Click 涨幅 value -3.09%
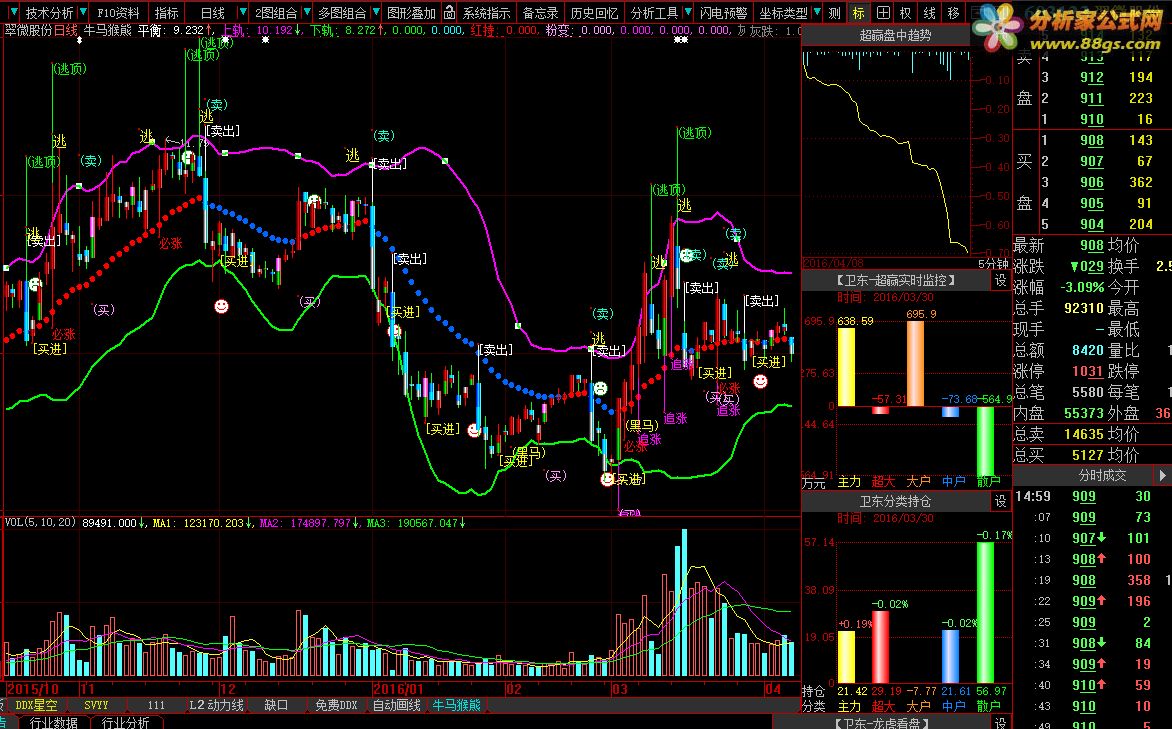Viewport: 1172px width, 729px height. point(1082,287)
